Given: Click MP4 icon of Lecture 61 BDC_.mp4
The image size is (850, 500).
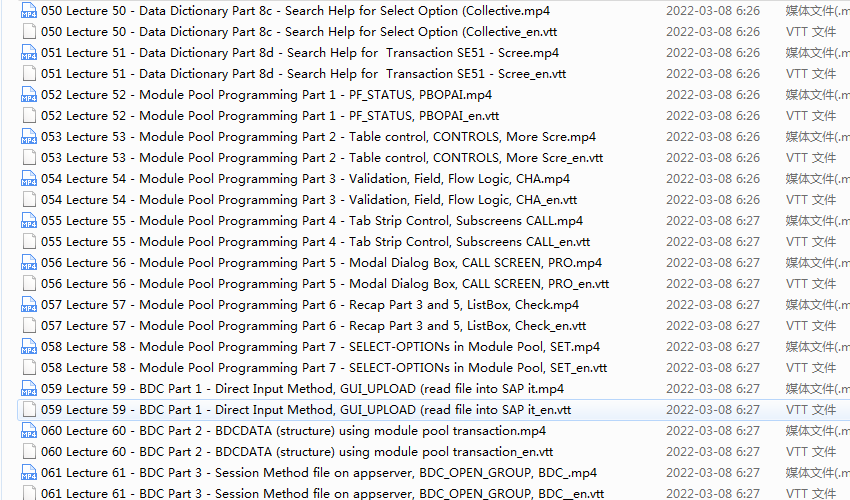Looking at the screenshot, I should [29, 473].
